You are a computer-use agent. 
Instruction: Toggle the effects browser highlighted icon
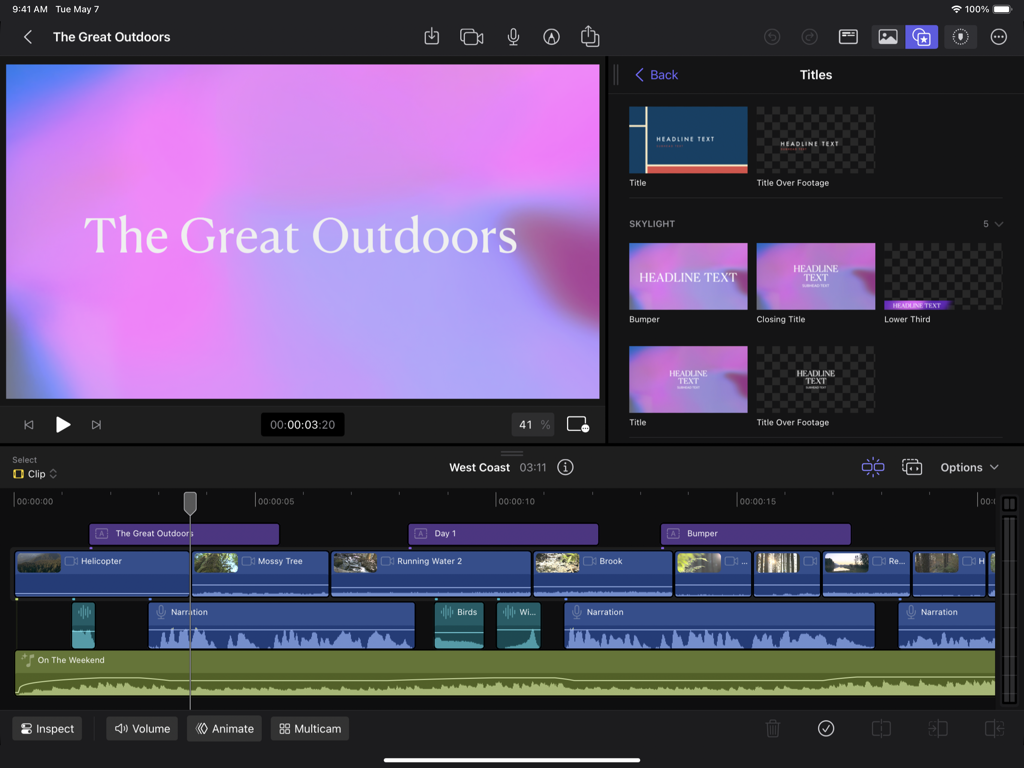coord(921,37)
